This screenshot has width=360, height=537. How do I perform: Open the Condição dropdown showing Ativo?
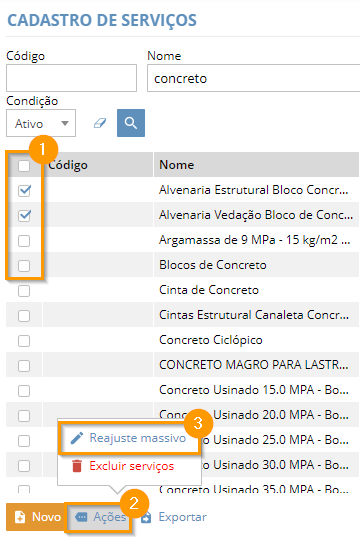pos(41,123)
